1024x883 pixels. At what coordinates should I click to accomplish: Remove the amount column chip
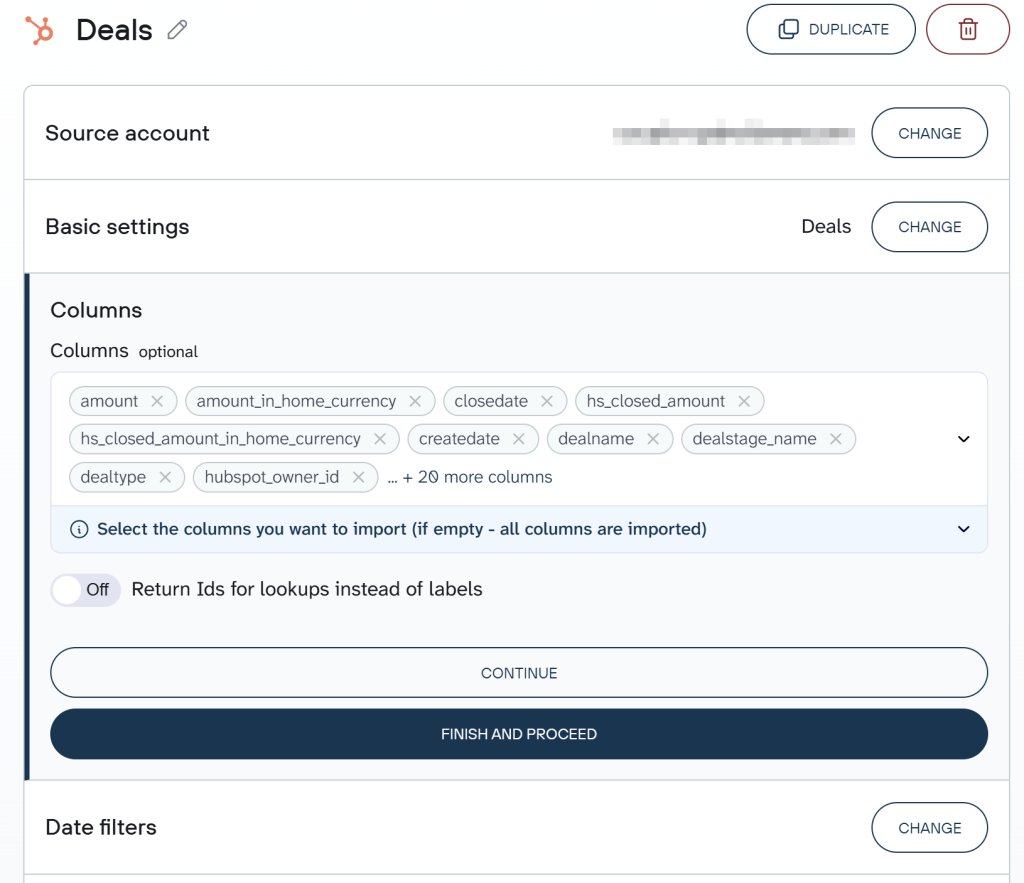[x=157, y=401]
